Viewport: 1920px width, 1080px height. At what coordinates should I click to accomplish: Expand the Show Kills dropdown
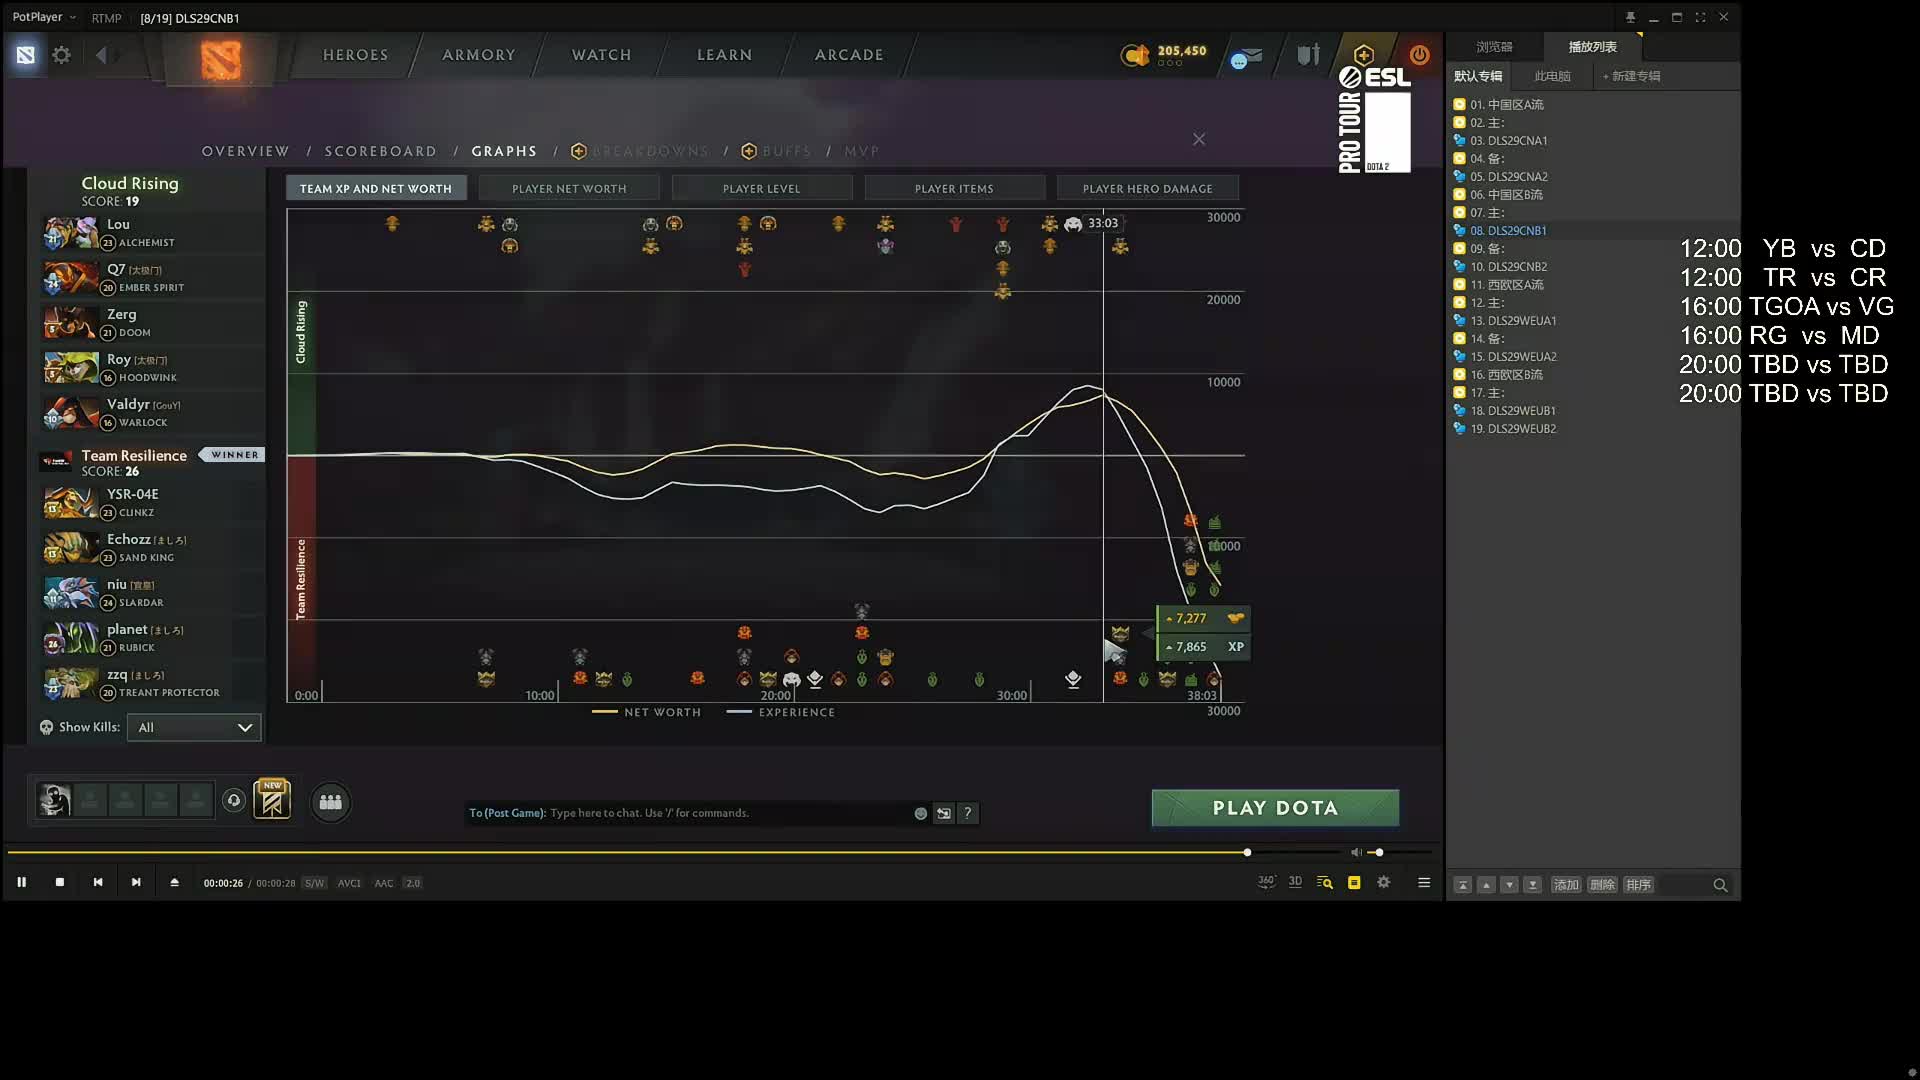pyautogui.click(x=194, y=727)
